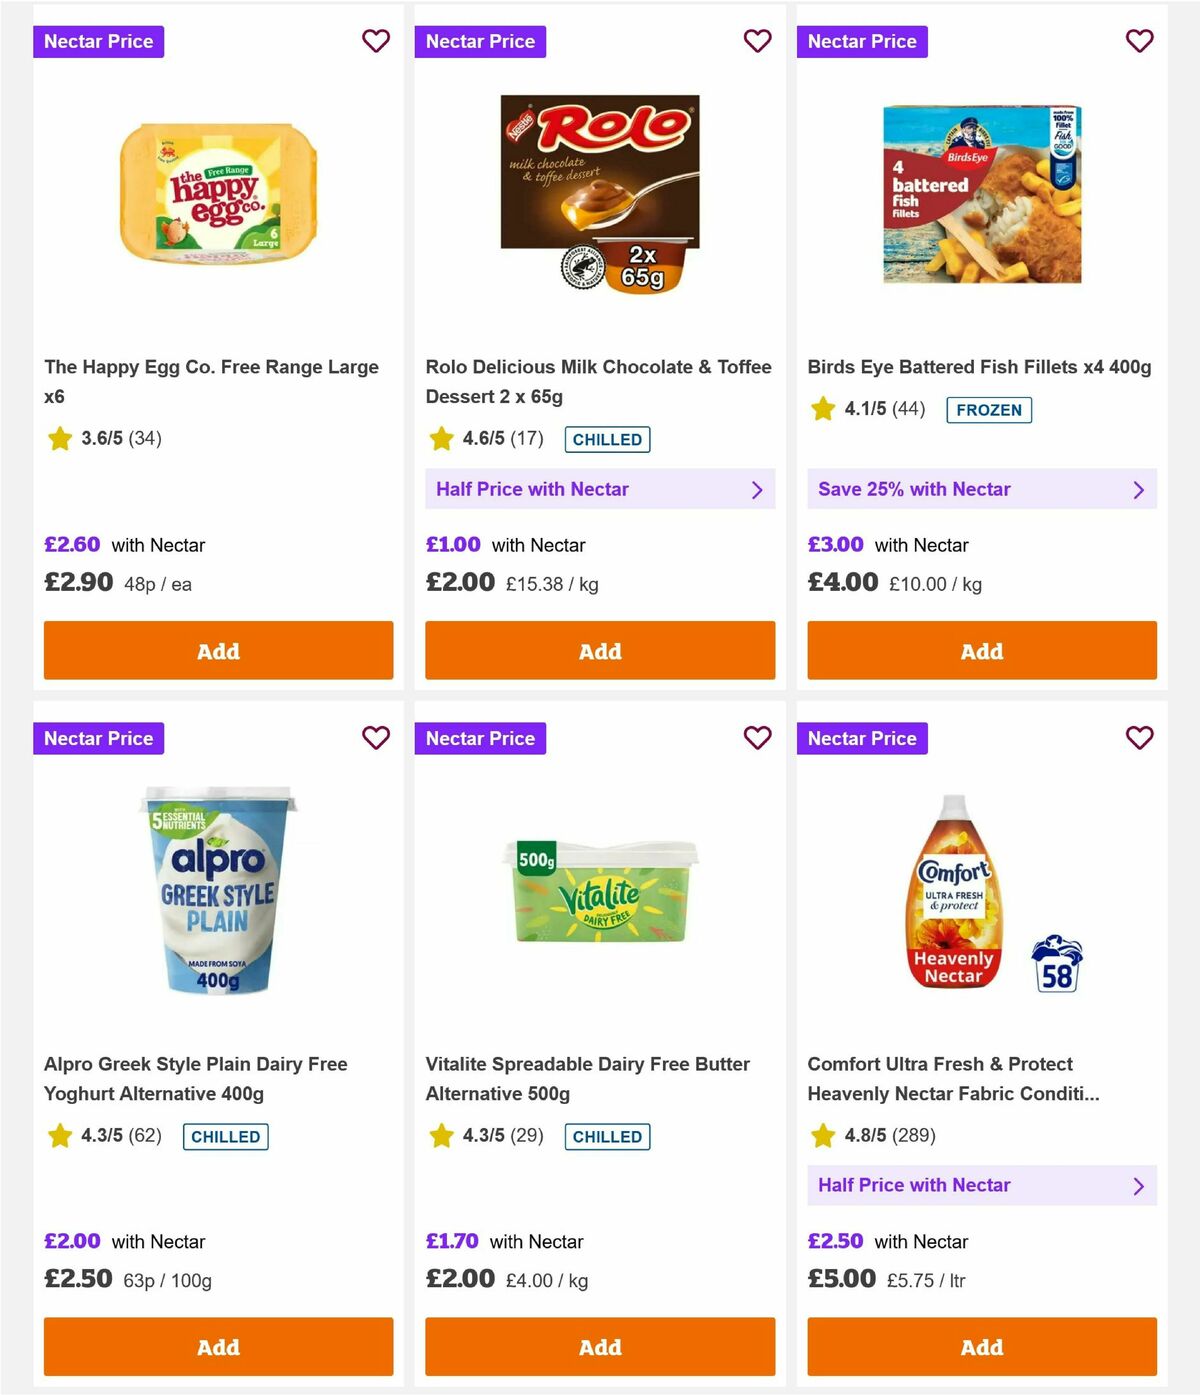Viewport: 1200px width, 1395px height.
Task: Click the CHILLED tag on Rolo dessert
Action: [607, 439]
